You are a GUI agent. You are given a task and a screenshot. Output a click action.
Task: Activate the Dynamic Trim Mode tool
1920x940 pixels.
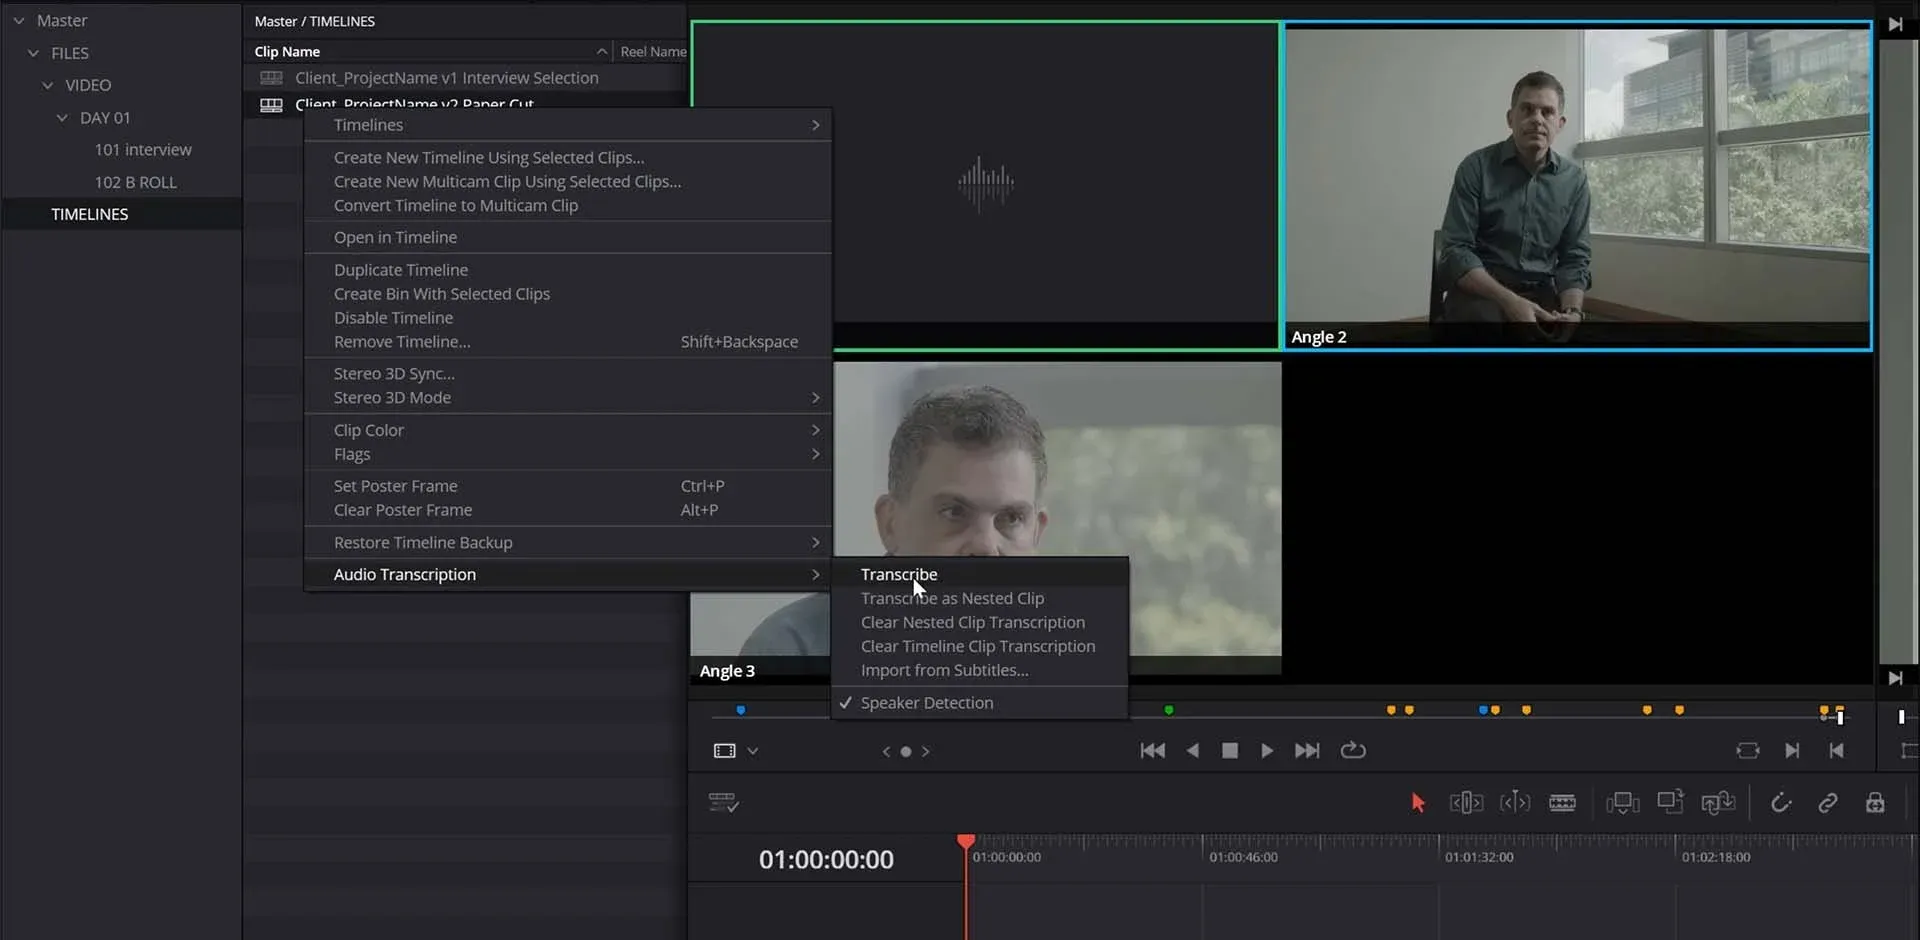[x=1515, y=803]
